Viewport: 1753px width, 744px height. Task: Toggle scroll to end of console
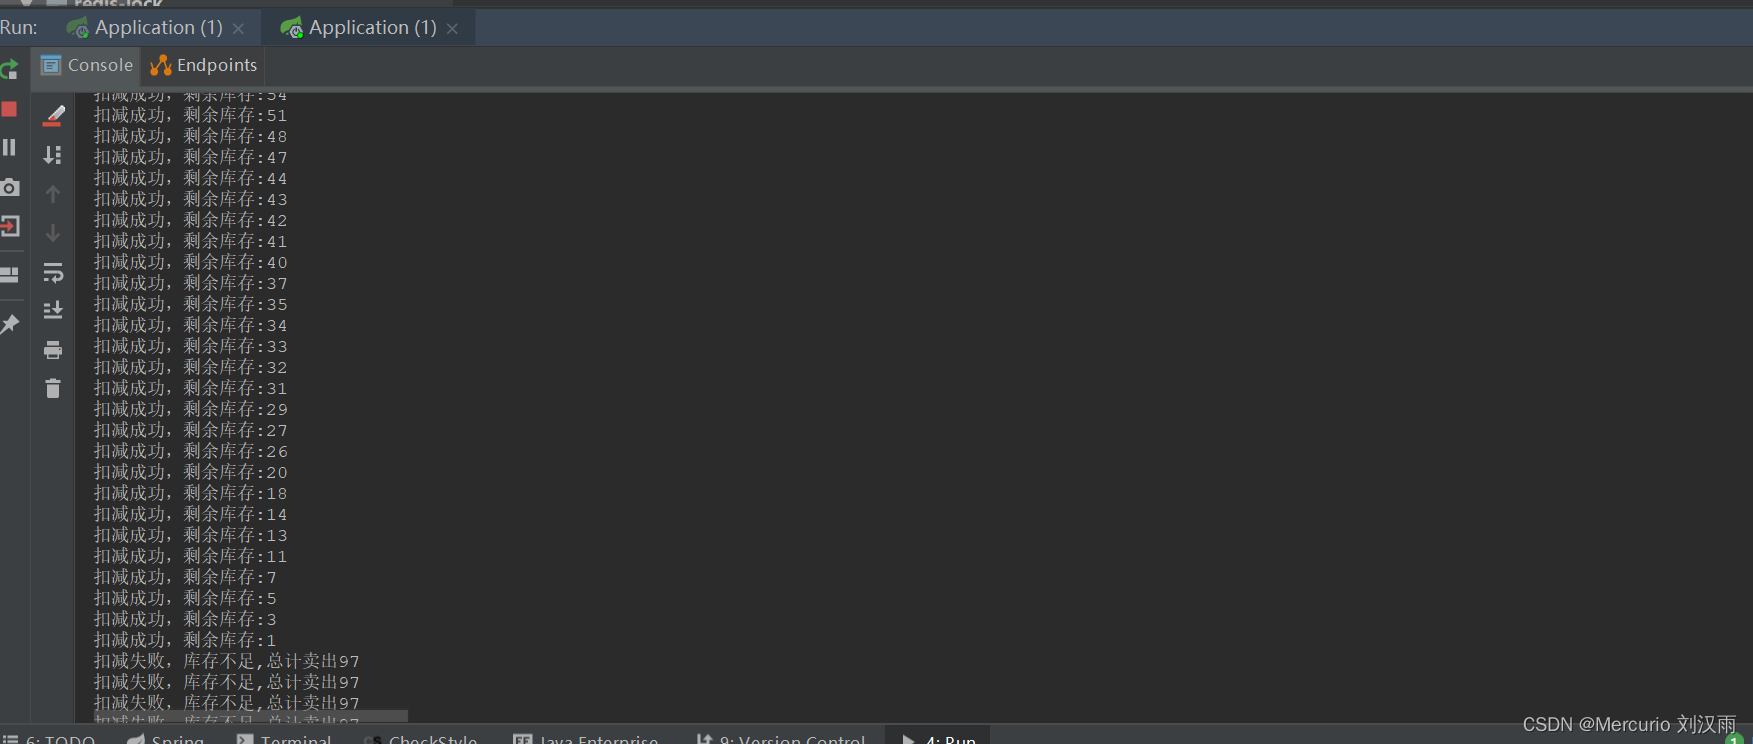(53, 311)
